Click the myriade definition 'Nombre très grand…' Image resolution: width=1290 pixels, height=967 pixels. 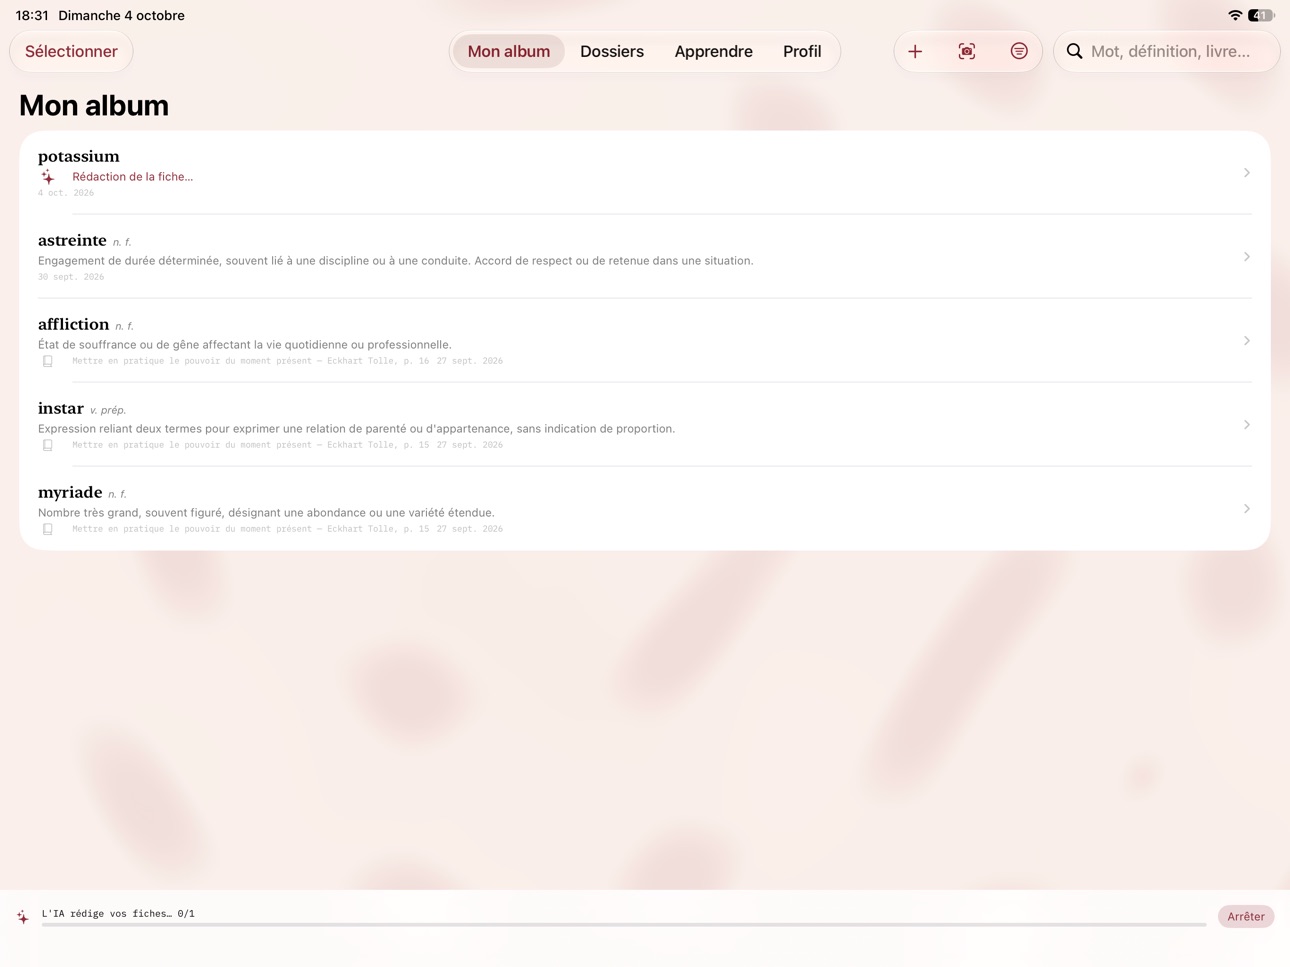coord(267,513)
